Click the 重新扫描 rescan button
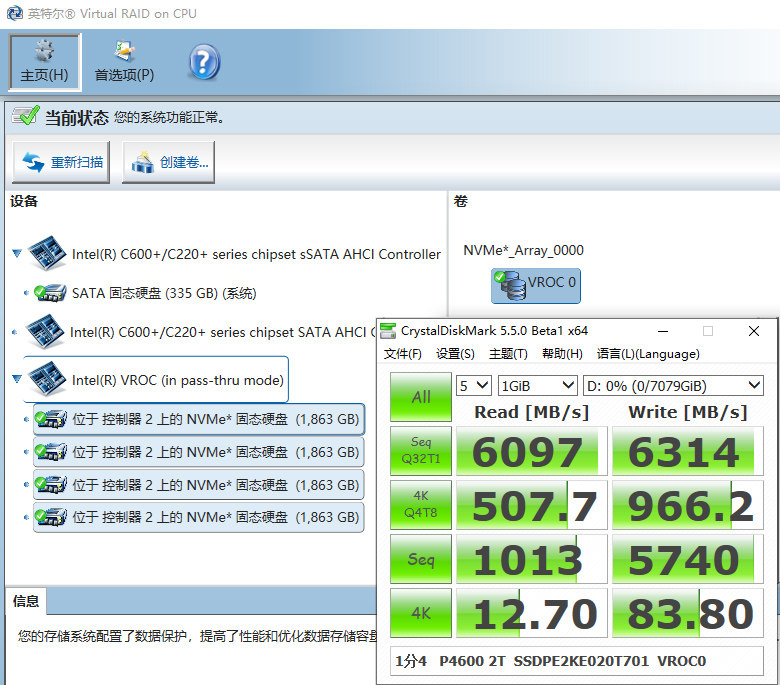This screenshot has height=685, width=780. point(61,162)
